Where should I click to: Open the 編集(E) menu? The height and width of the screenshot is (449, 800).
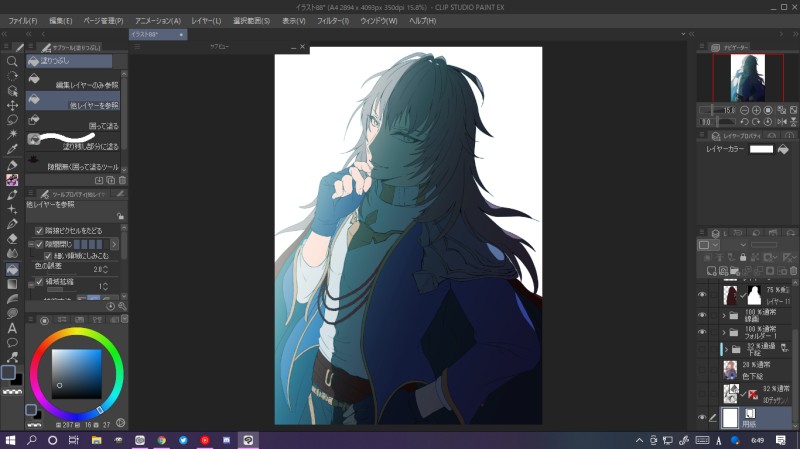pyautogui.click(x=61, y=21)
